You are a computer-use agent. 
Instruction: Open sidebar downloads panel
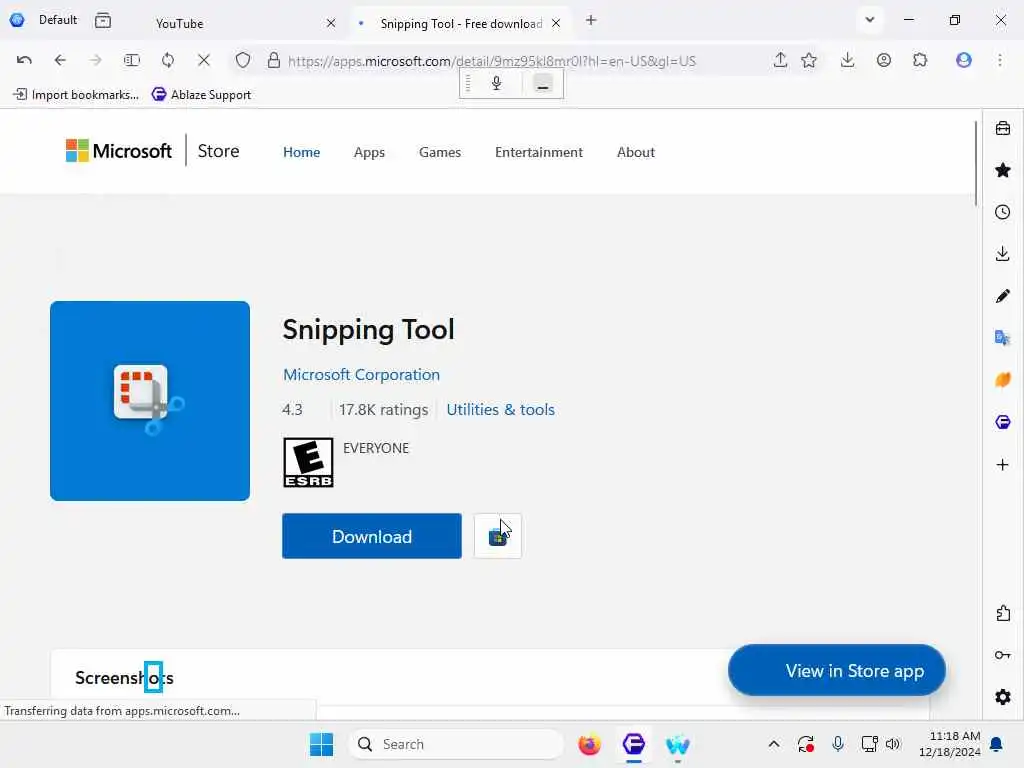(x=1002, y=254)
